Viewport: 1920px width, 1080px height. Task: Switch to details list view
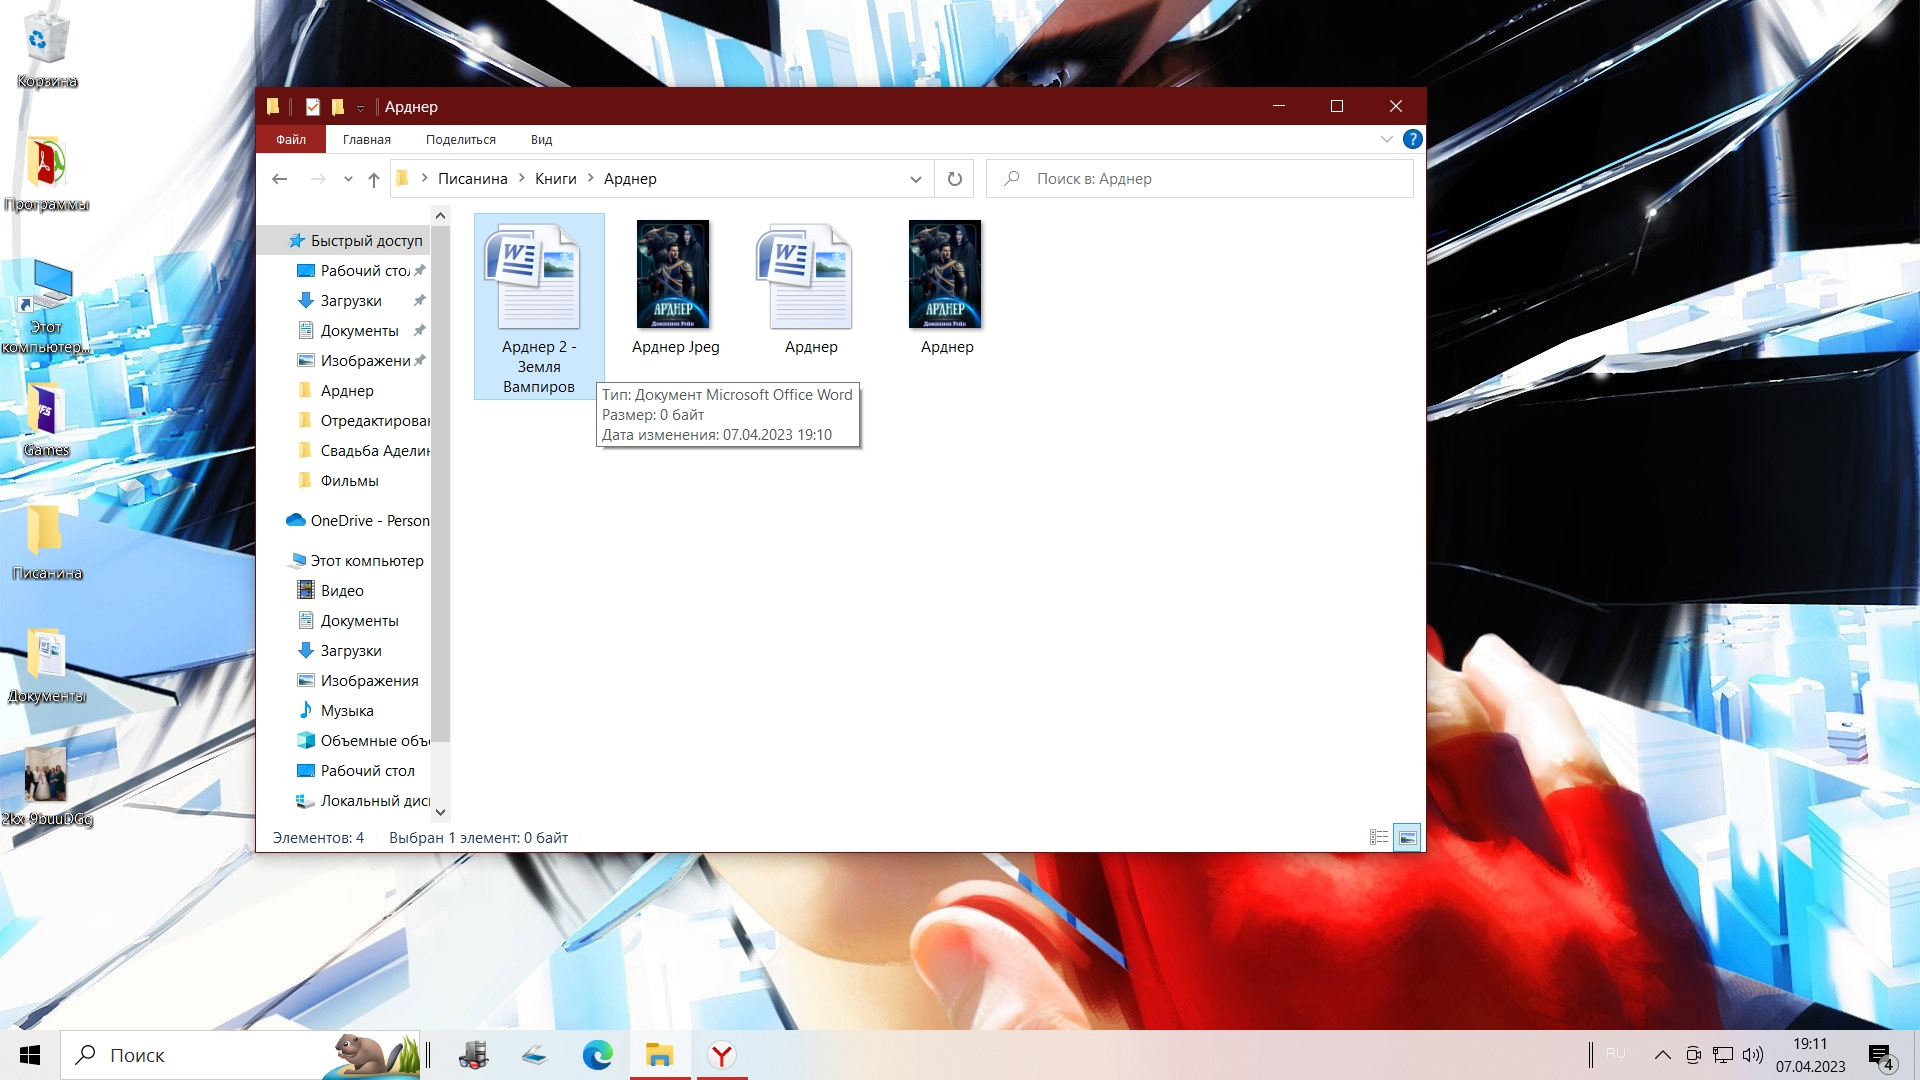[1379, 838]
